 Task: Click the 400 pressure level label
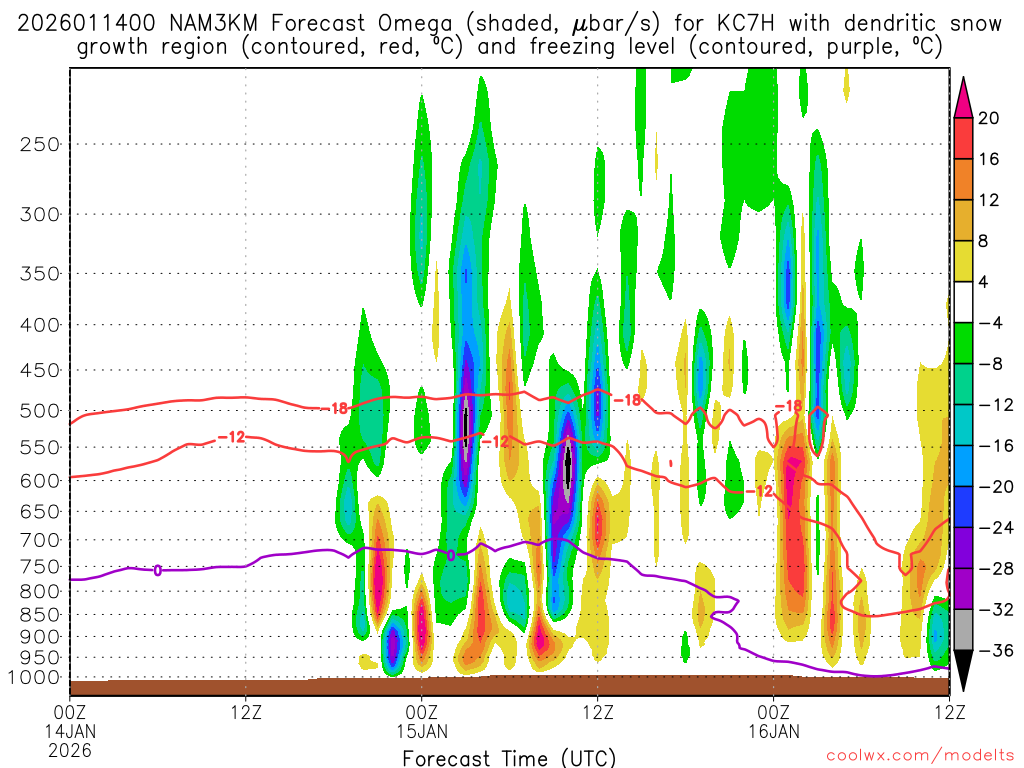click(40, 325)
